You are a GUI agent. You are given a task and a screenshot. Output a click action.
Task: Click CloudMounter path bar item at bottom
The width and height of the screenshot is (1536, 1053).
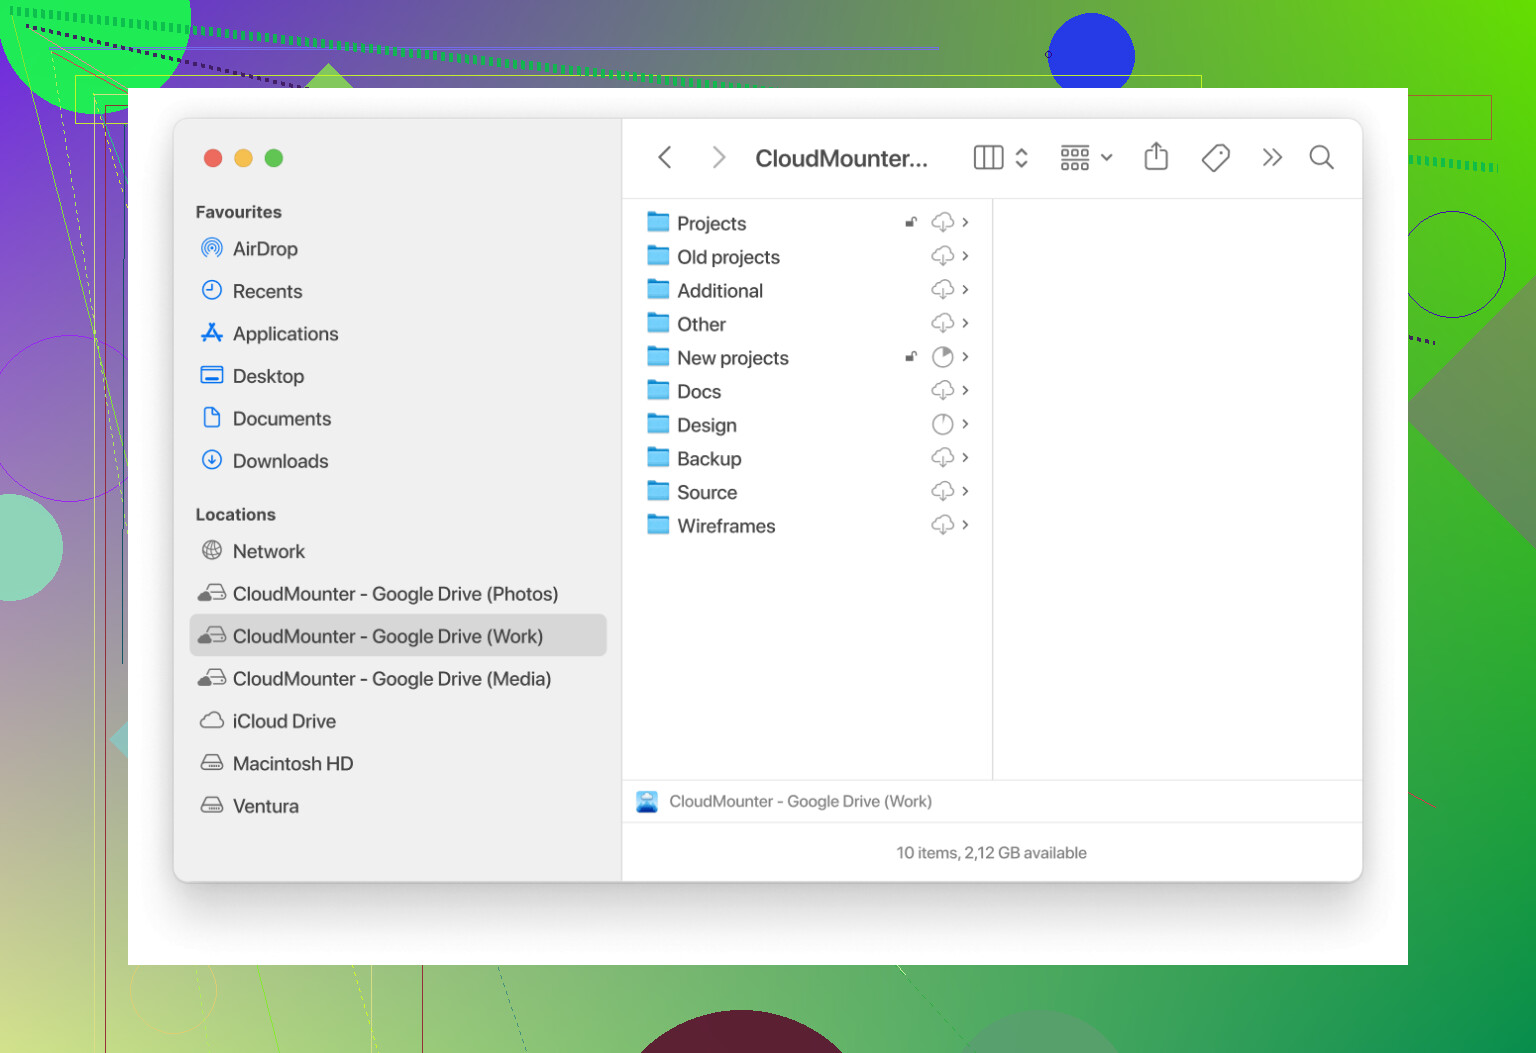point(799,802)
